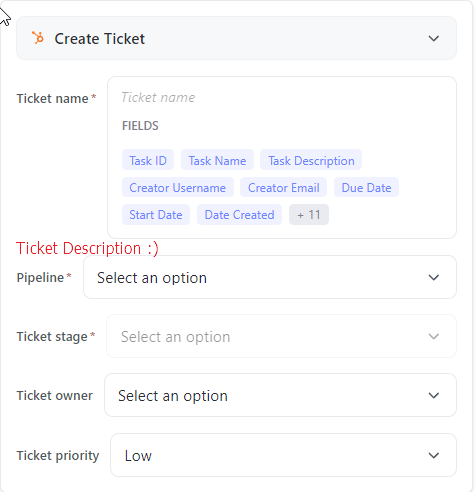Screen dimensions: 476x492
Task: Click the Ticket priority chevron arrow
Action: (x=433, y=455)
